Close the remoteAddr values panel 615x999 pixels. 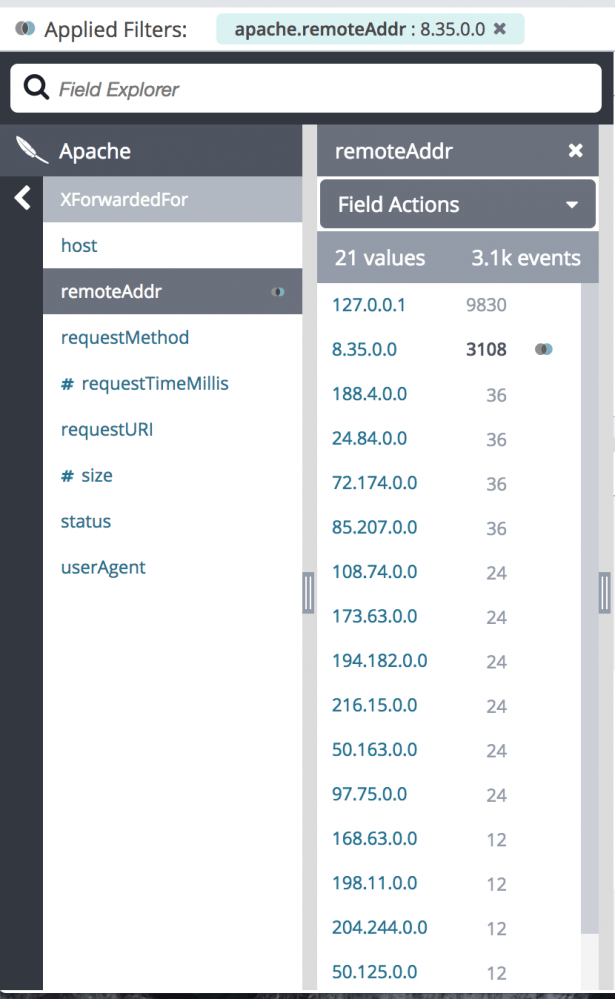[575, 151]
